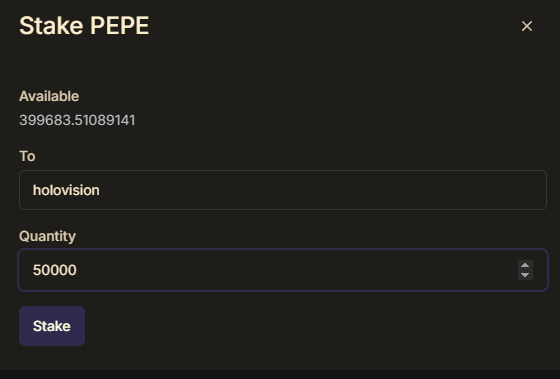This screenshot has width=560, height=379.
Task: Place cursor on the 50000 value
Action: (55, 270)
